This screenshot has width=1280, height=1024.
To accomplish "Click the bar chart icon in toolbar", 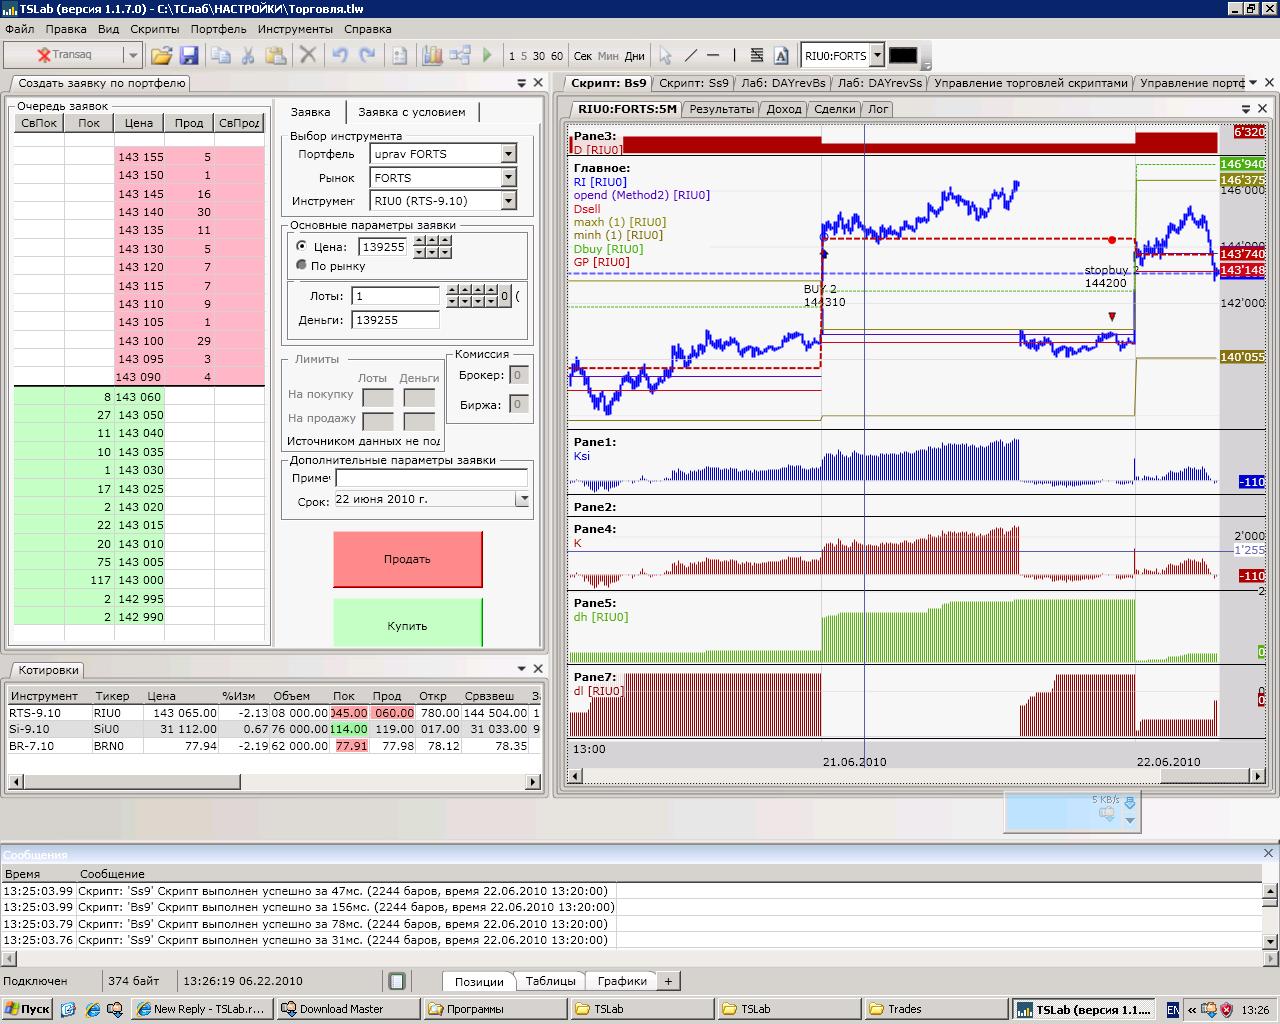I will tap(432, 56).
